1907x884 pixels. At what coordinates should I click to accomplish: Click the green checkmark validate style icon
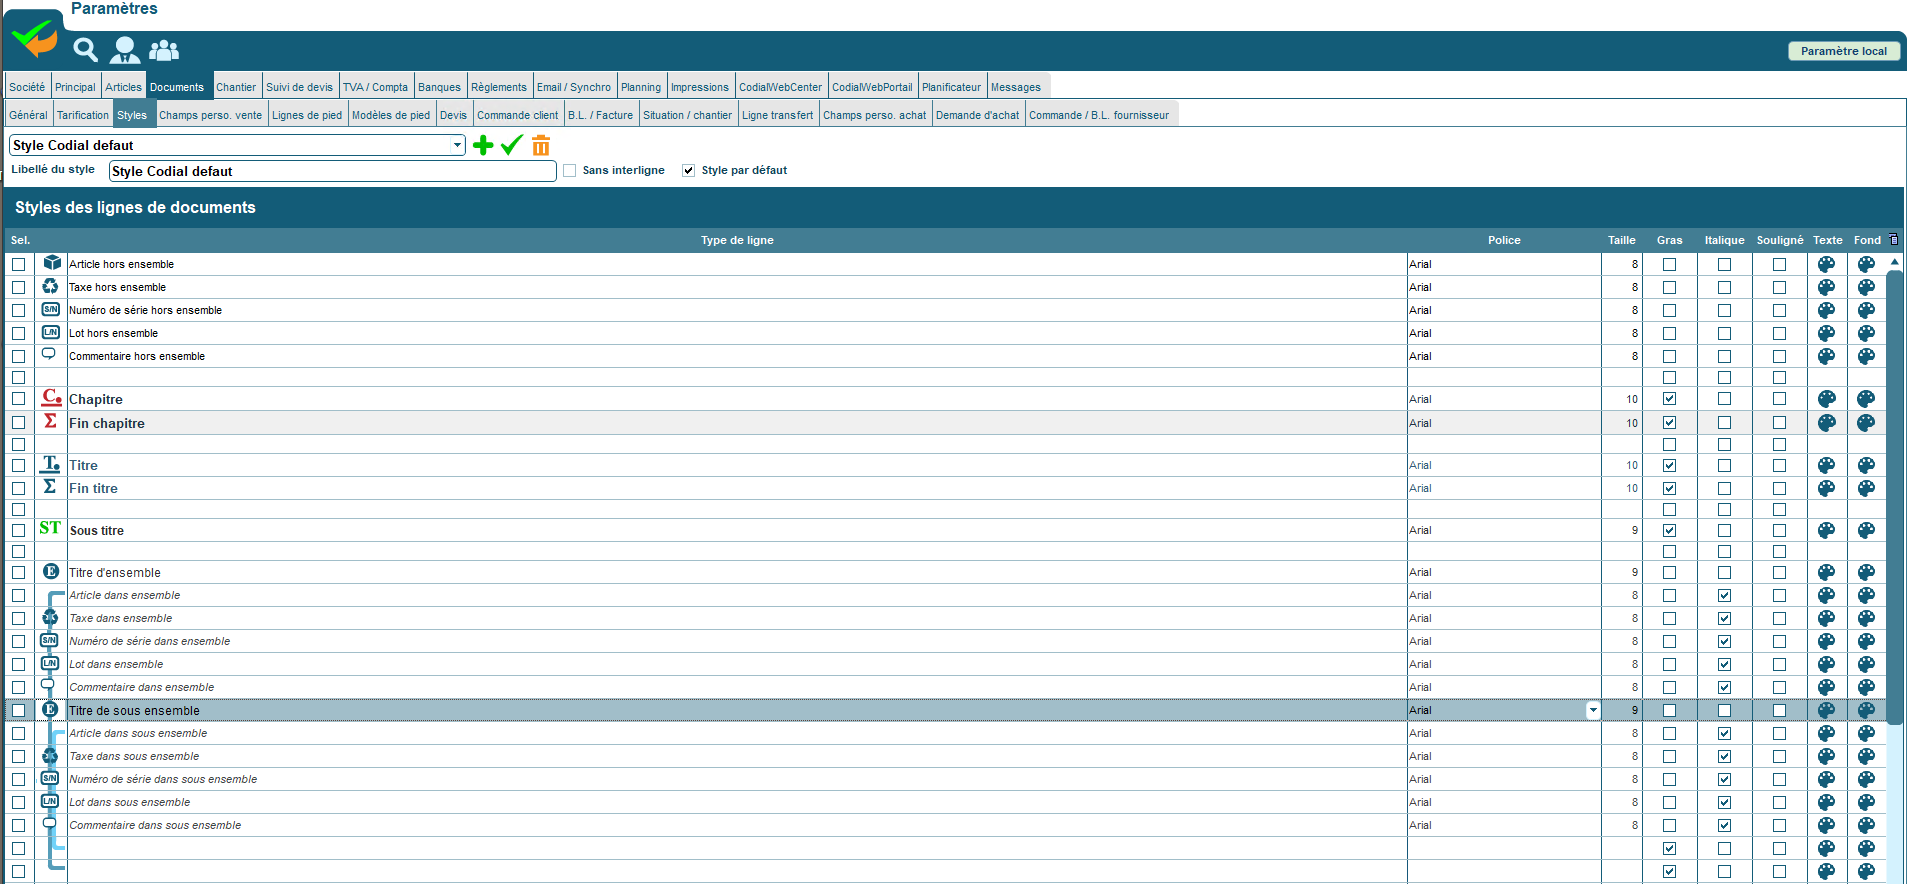click(x=512, y=146)
